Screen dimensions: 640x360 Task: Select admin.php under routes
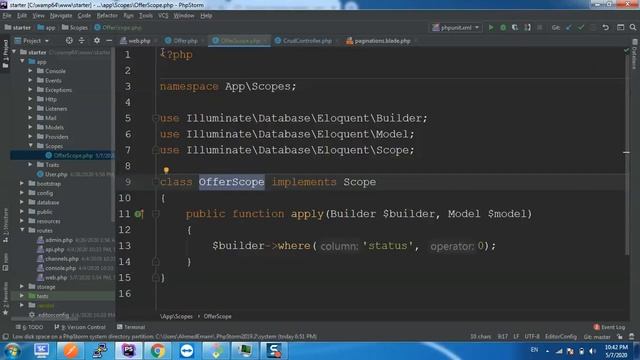click(59, 240)
